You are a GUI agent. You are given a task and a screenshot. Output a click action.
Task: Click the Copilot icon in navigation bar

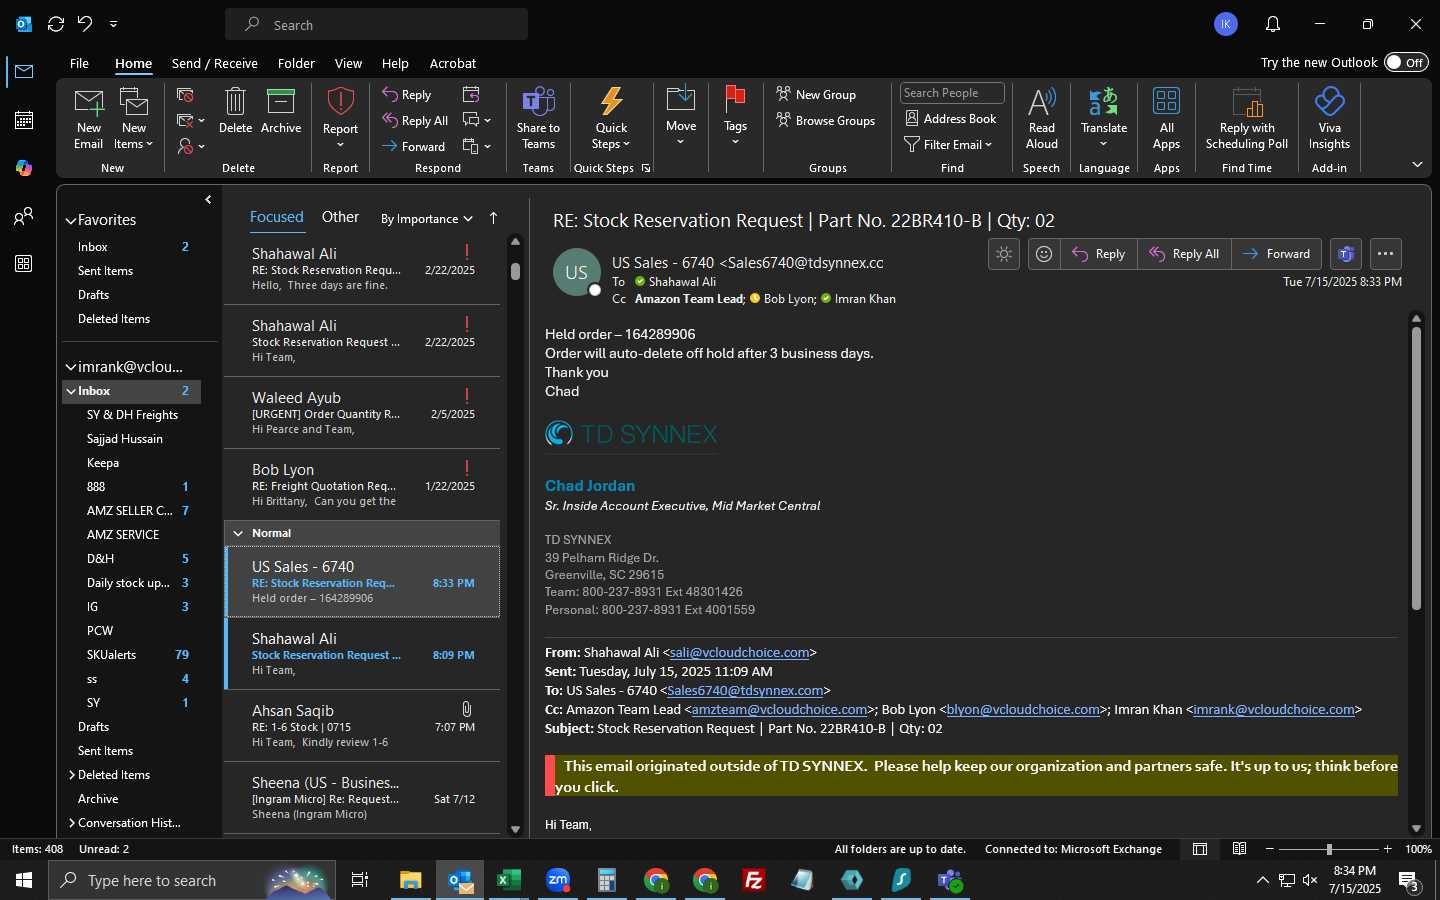(24, 168)
